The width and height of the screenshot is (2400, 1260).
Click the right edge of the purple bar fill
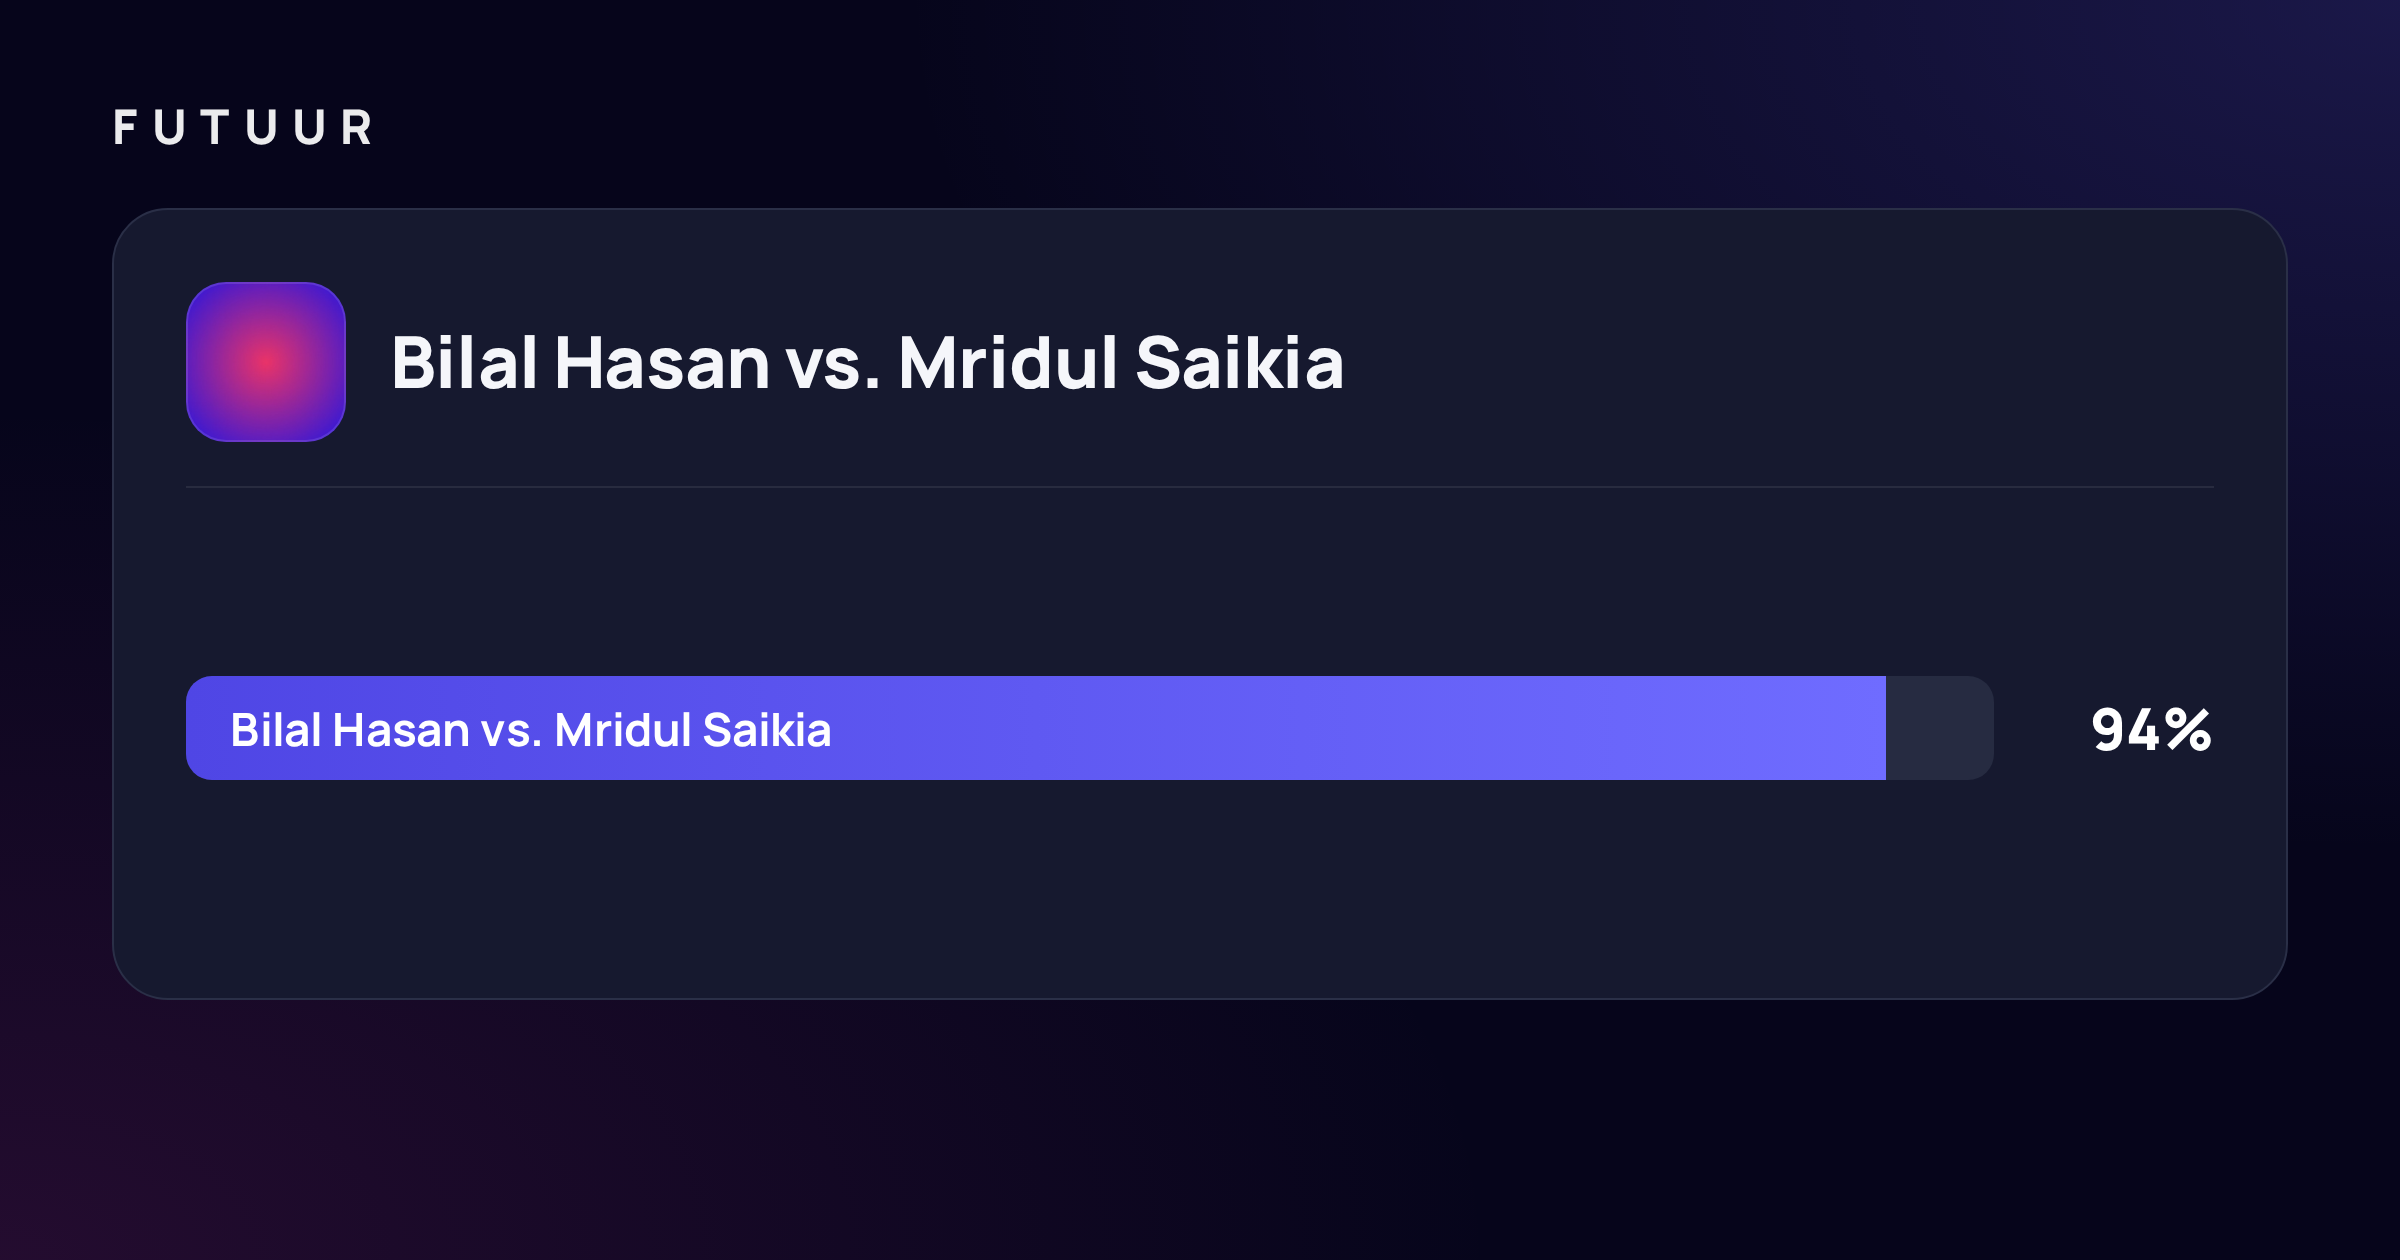point(1882,728)
